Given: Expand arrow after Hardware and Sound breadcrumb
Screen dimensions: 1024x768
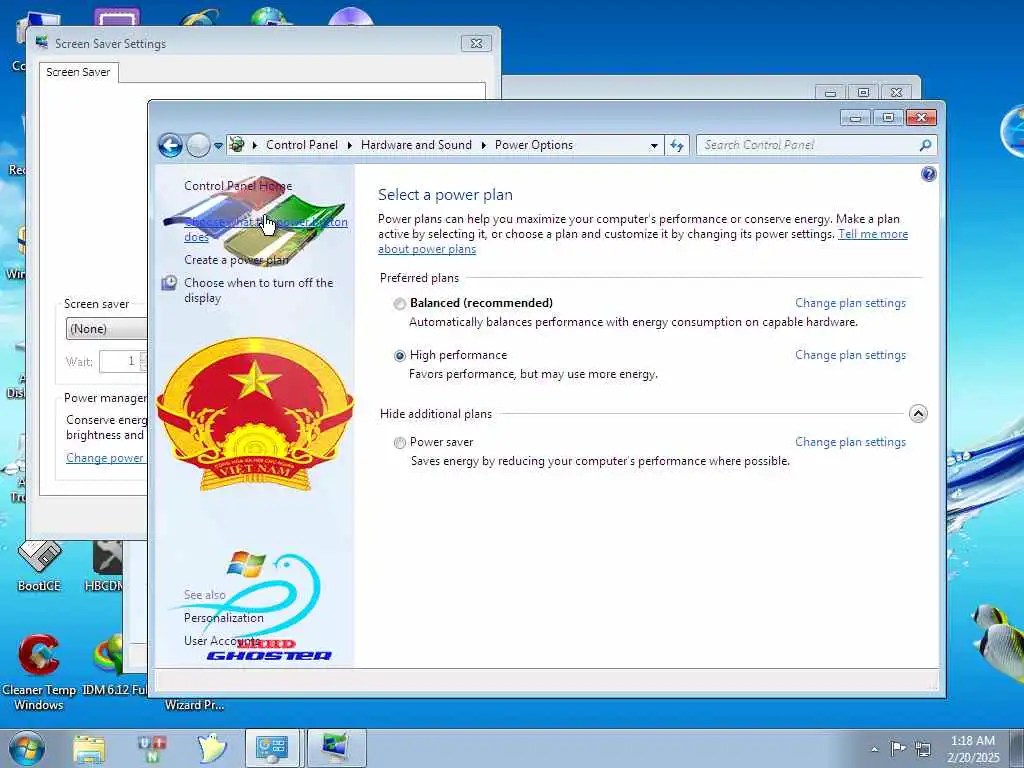Looking at the screenshot, I should 483,145.
